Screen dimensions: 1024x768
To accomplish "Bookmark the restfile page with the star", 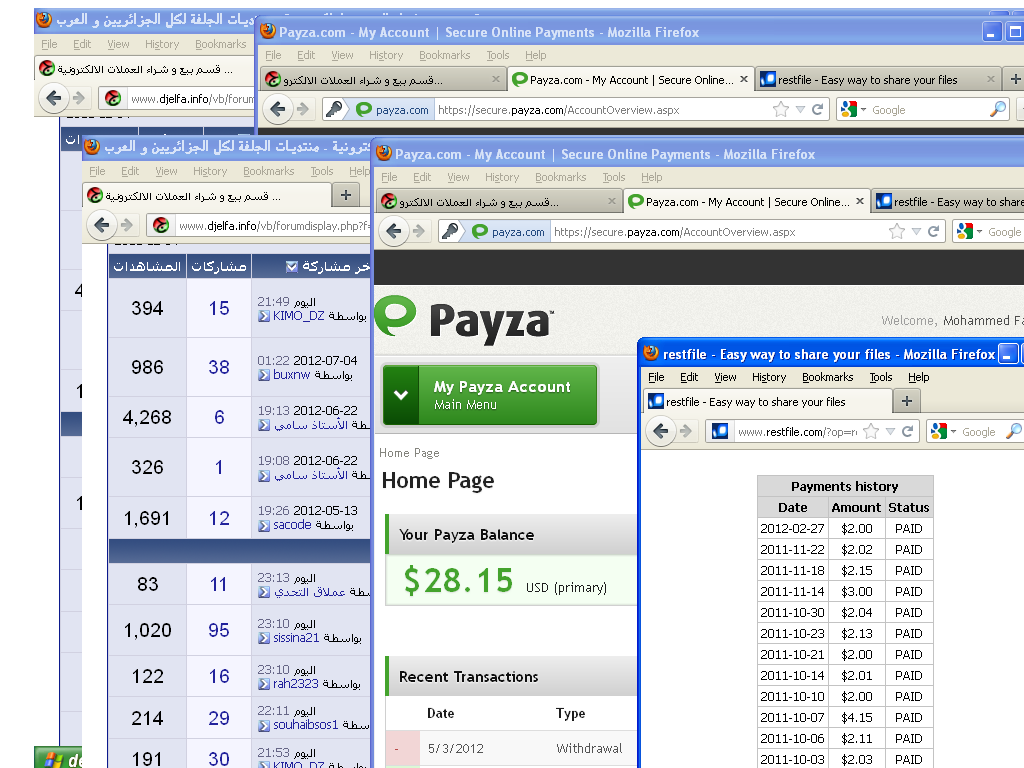I will [871, 431].
